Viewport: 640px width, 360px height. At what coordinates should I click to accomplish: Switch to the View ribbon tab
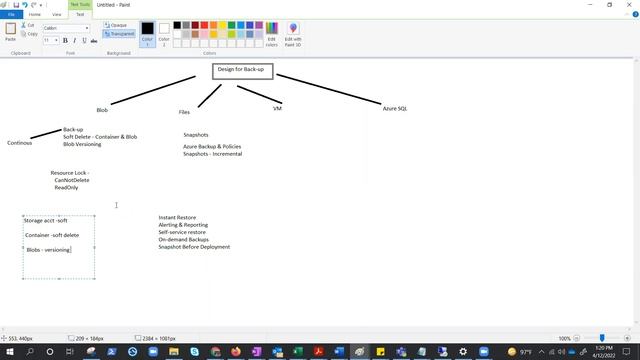56,14
